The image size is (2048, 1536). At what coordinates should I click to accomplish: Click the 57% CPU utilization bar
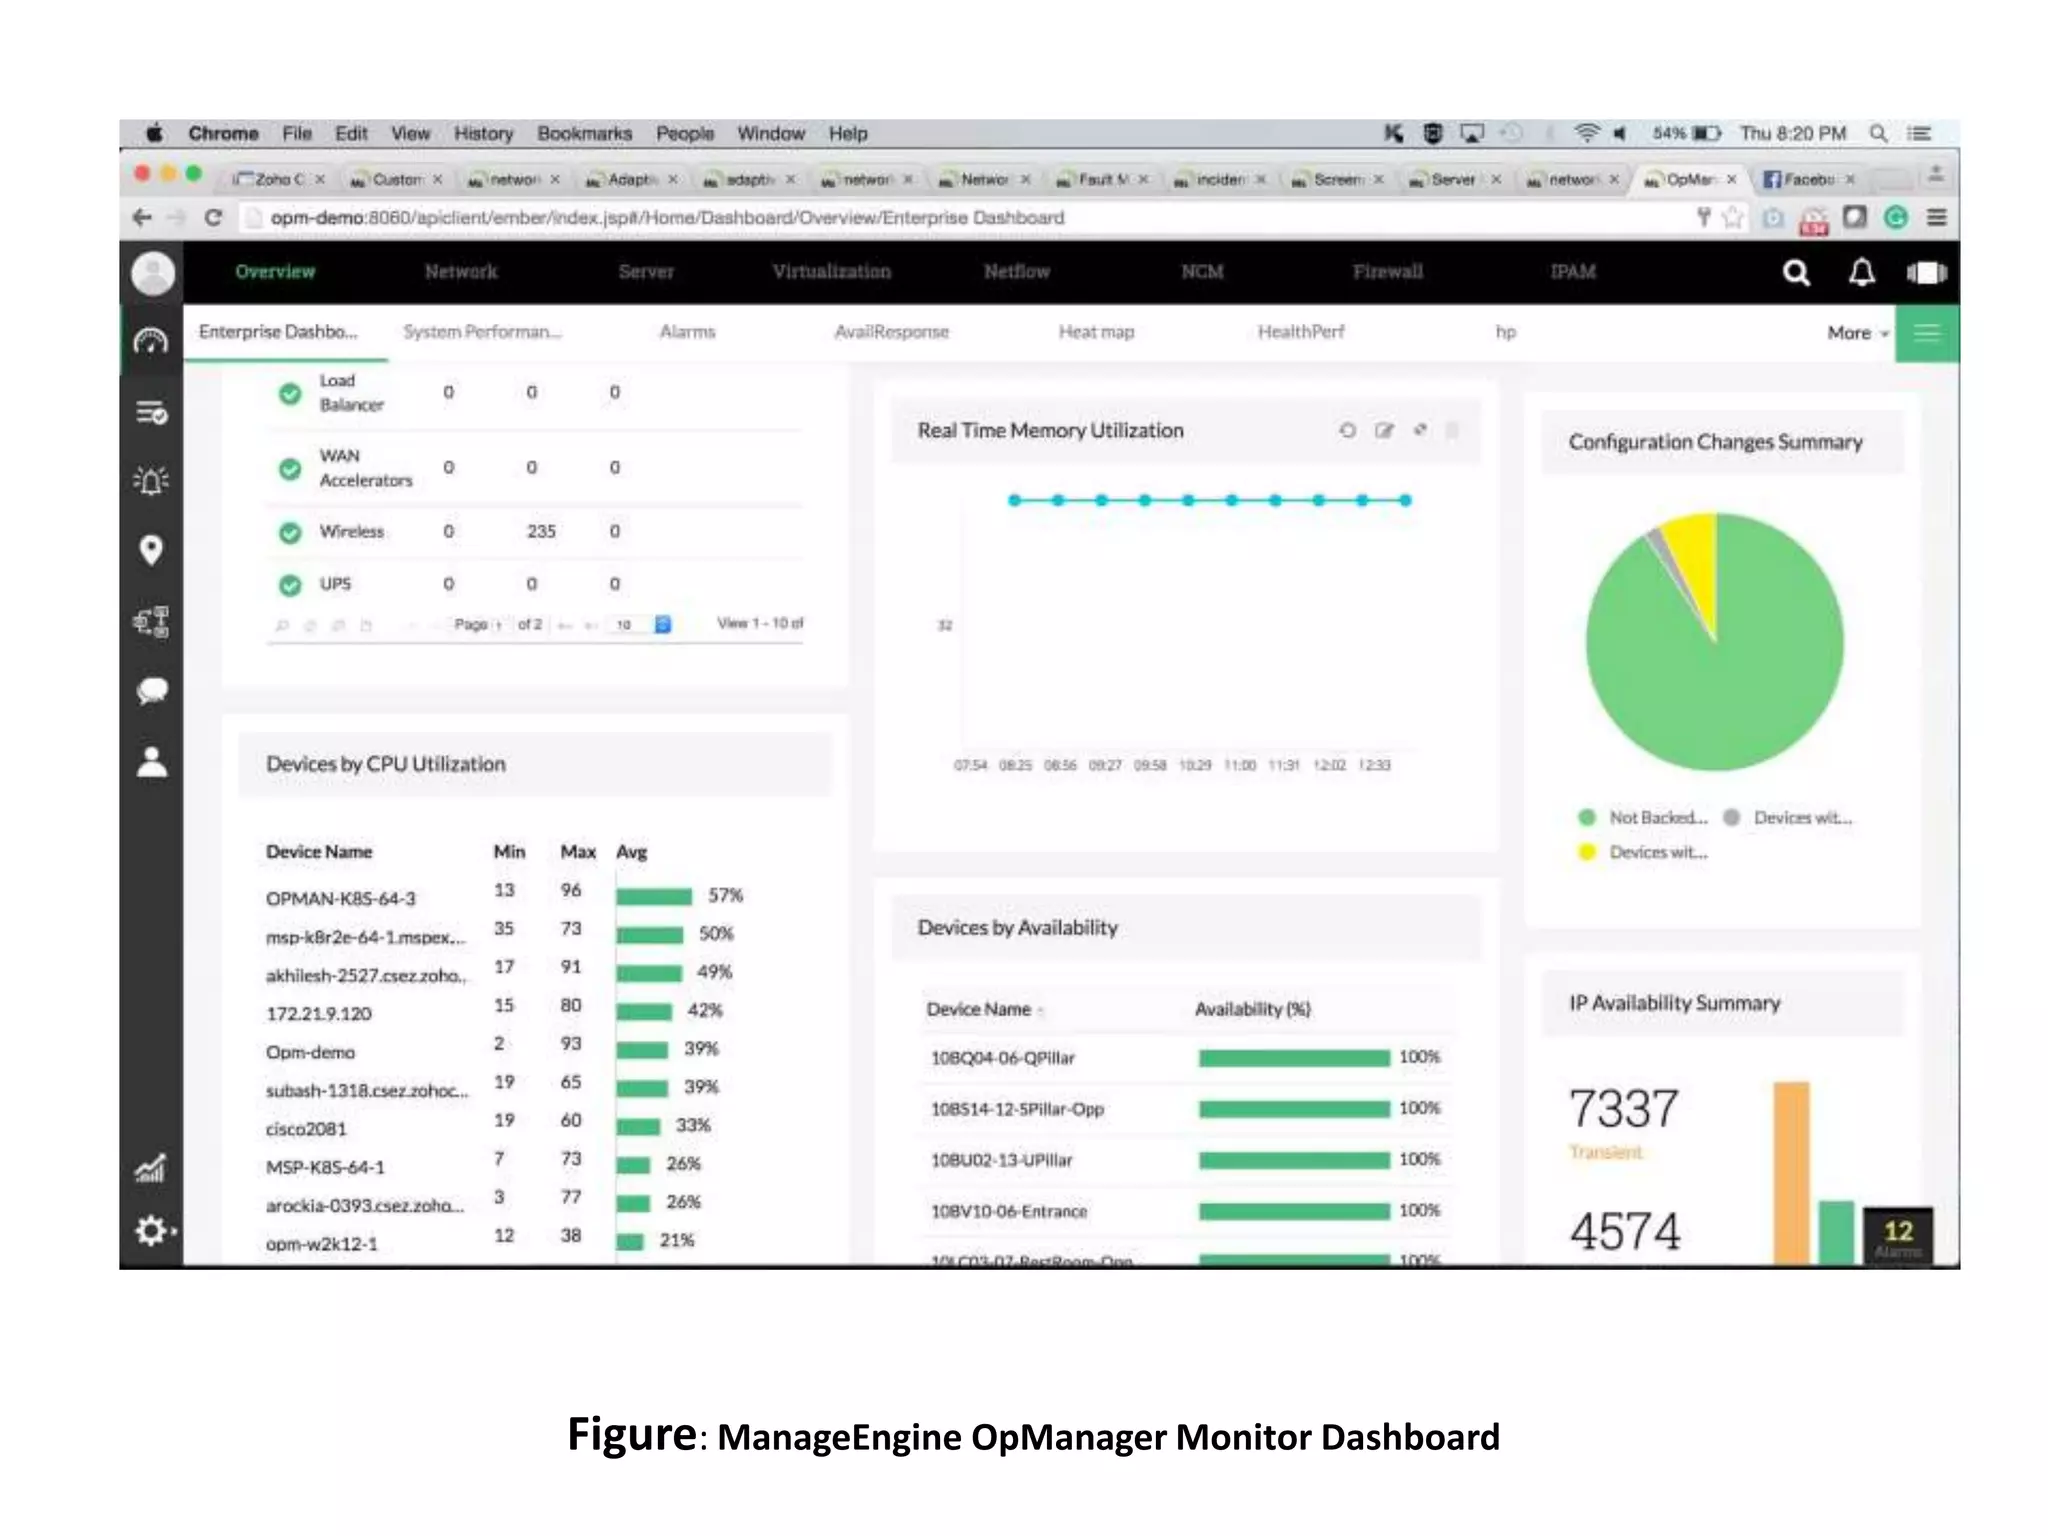pos(654,896)
